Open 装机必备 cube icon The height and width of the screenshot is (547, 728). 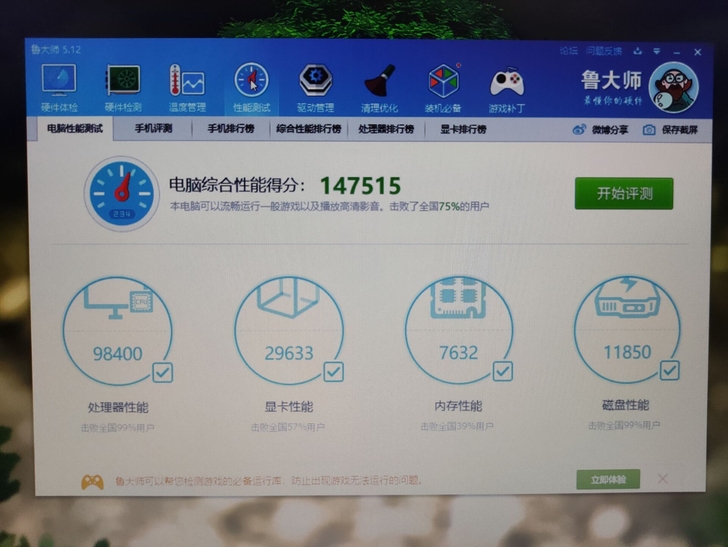pyautogui.click(x=443, y=88)
